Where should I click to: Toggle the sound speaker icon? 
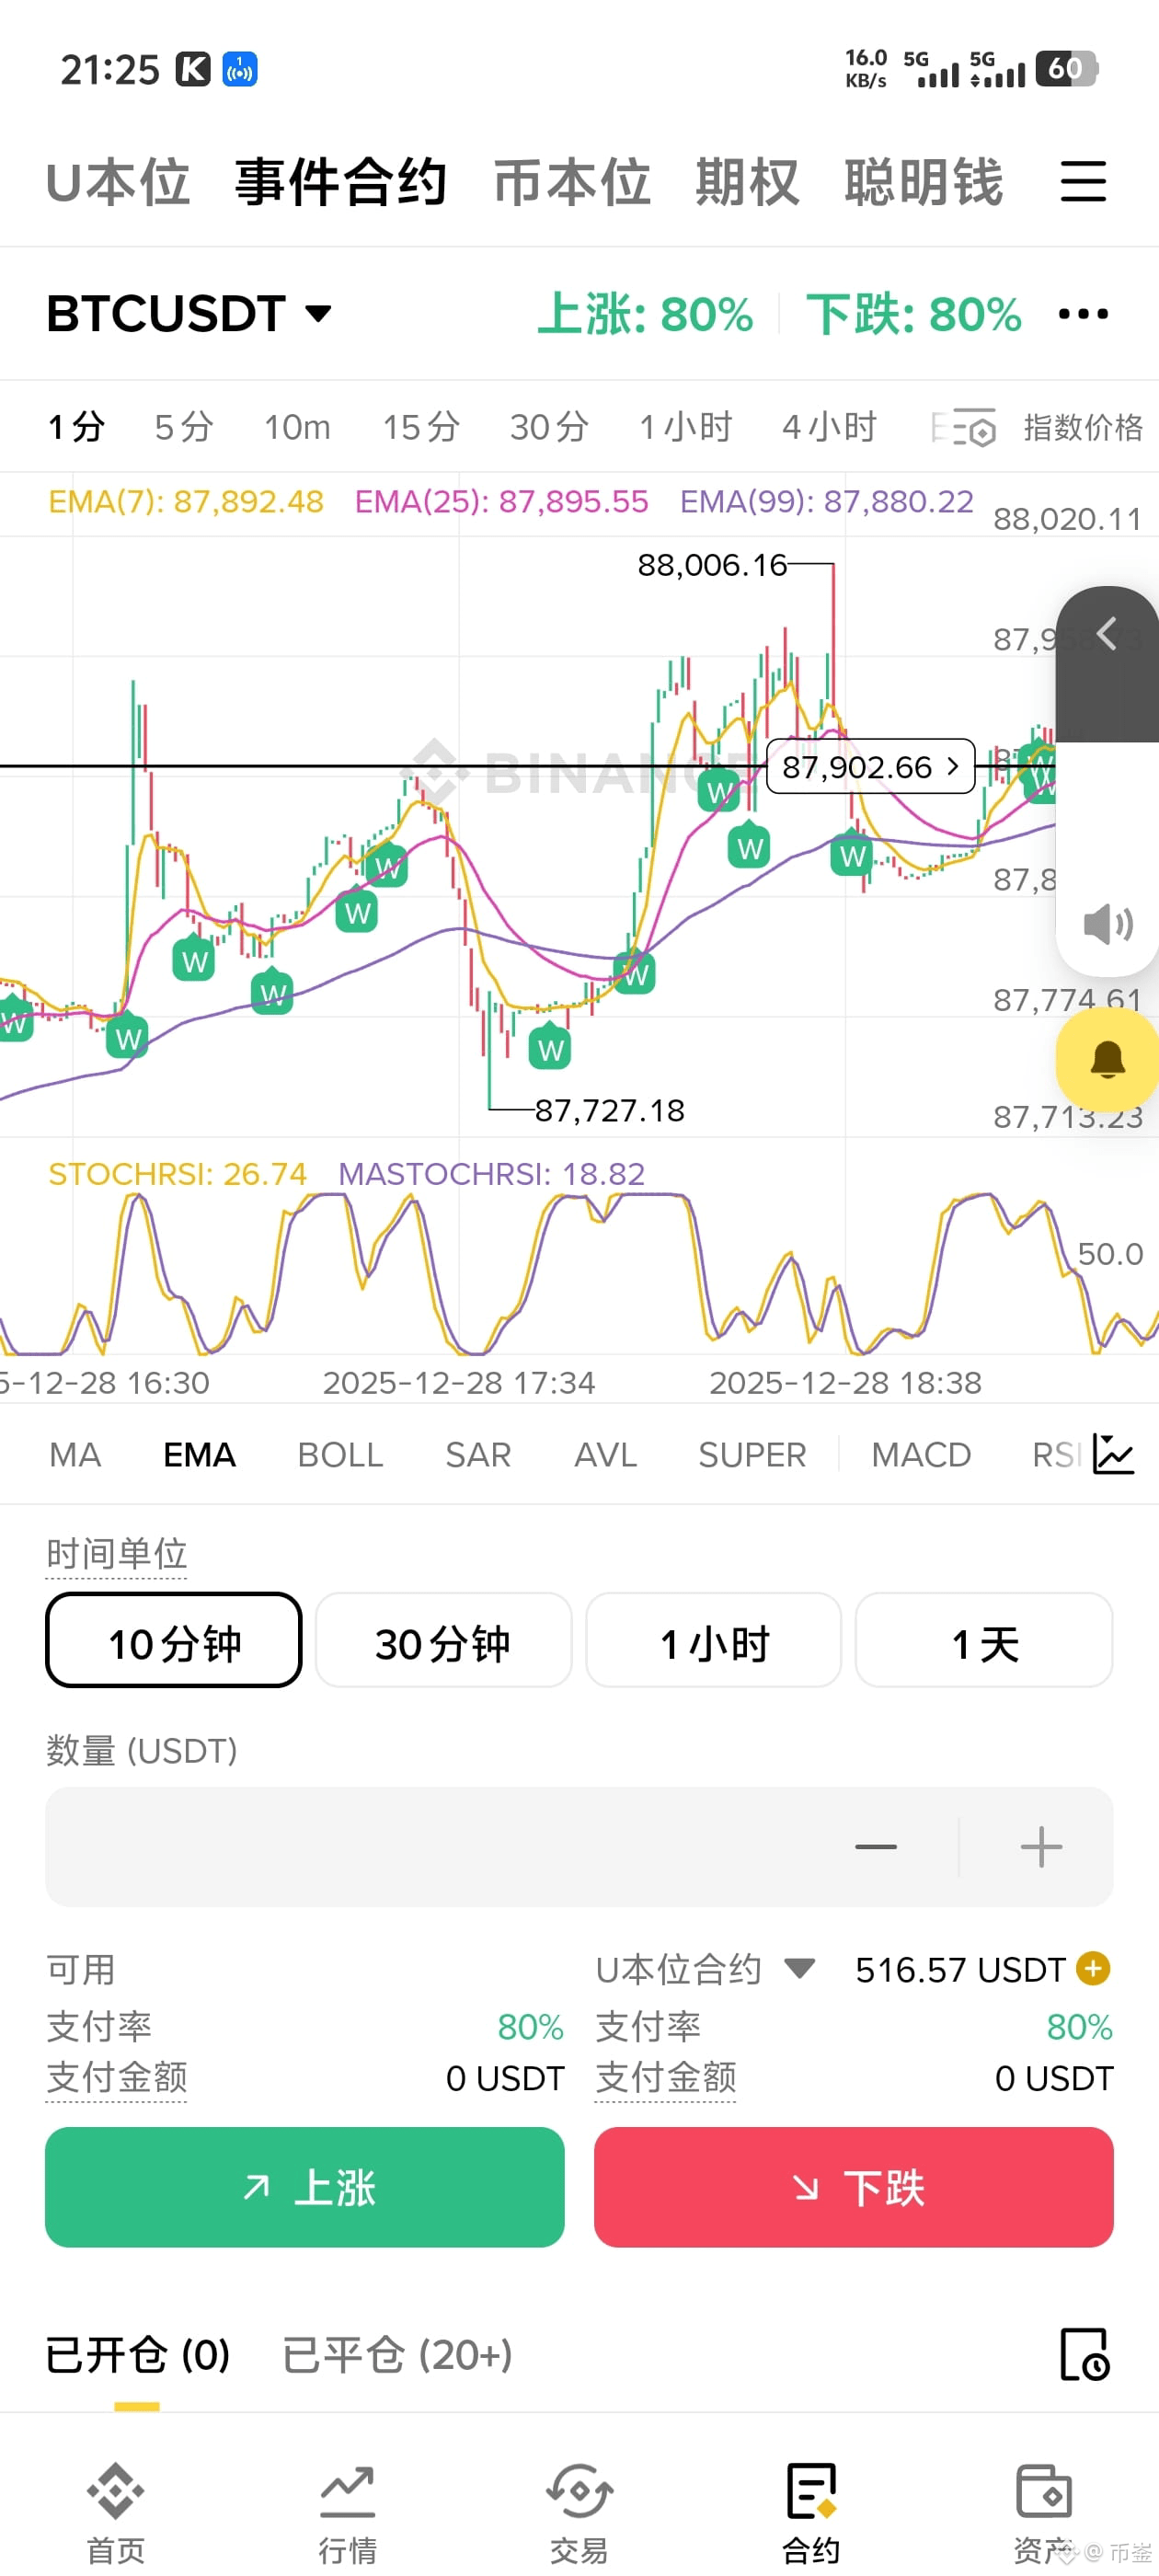pos(1108,924)
